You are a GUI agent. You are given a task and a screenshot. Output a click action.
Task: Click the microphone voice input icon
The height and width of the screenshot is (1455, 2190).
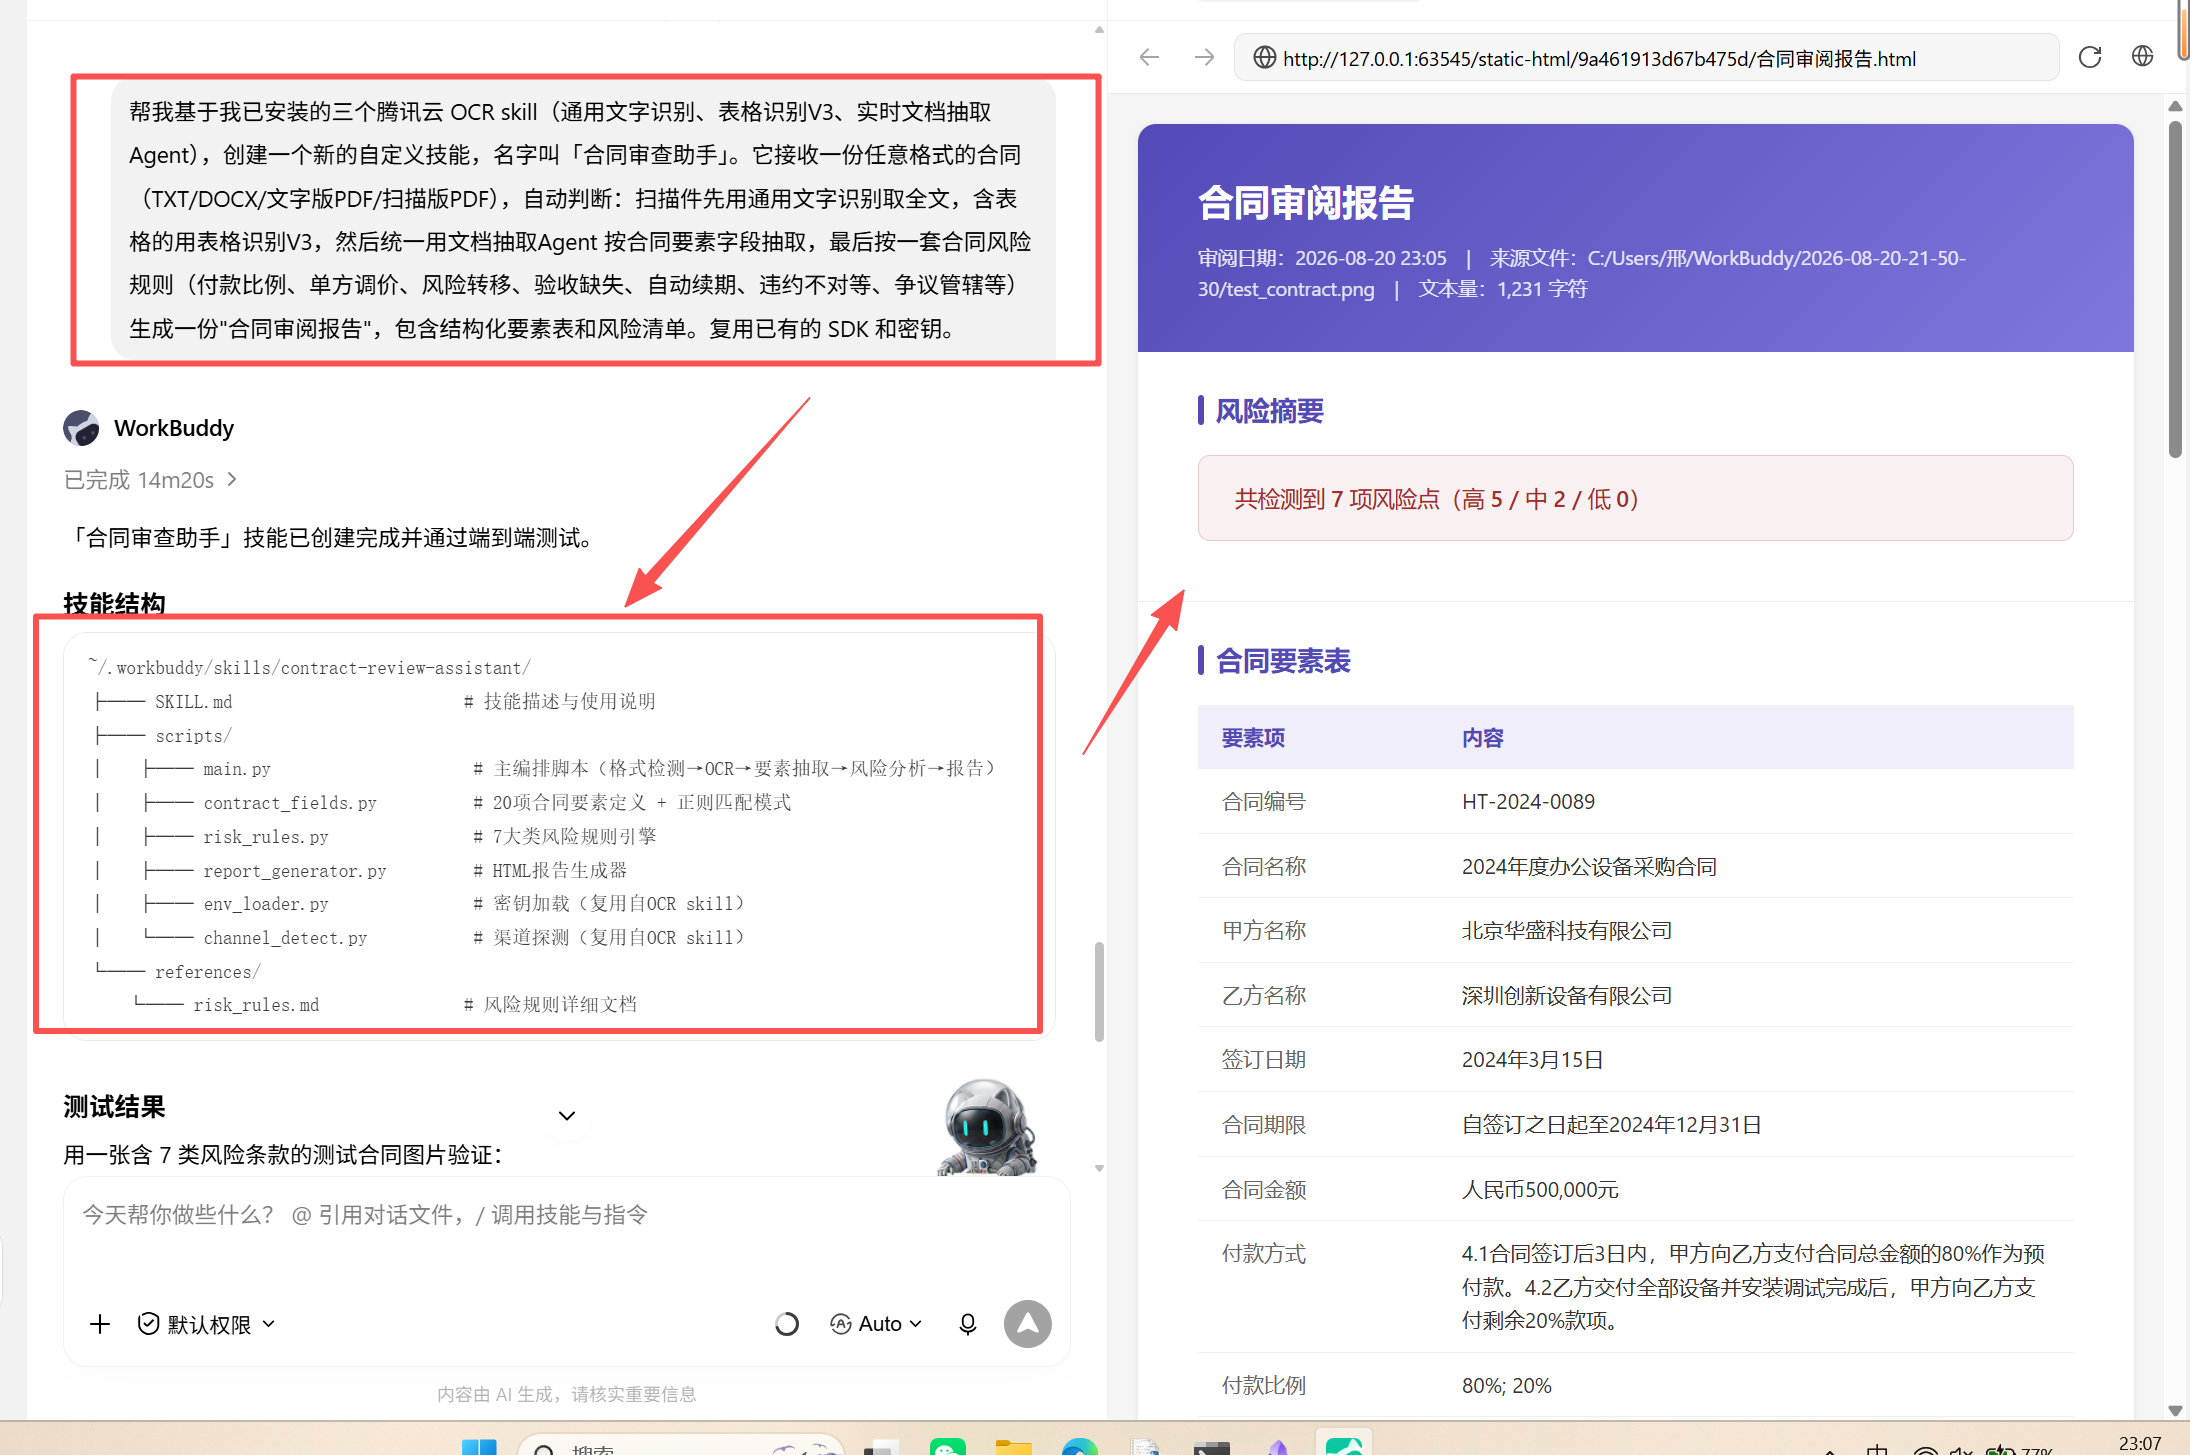click(967, 1324)
